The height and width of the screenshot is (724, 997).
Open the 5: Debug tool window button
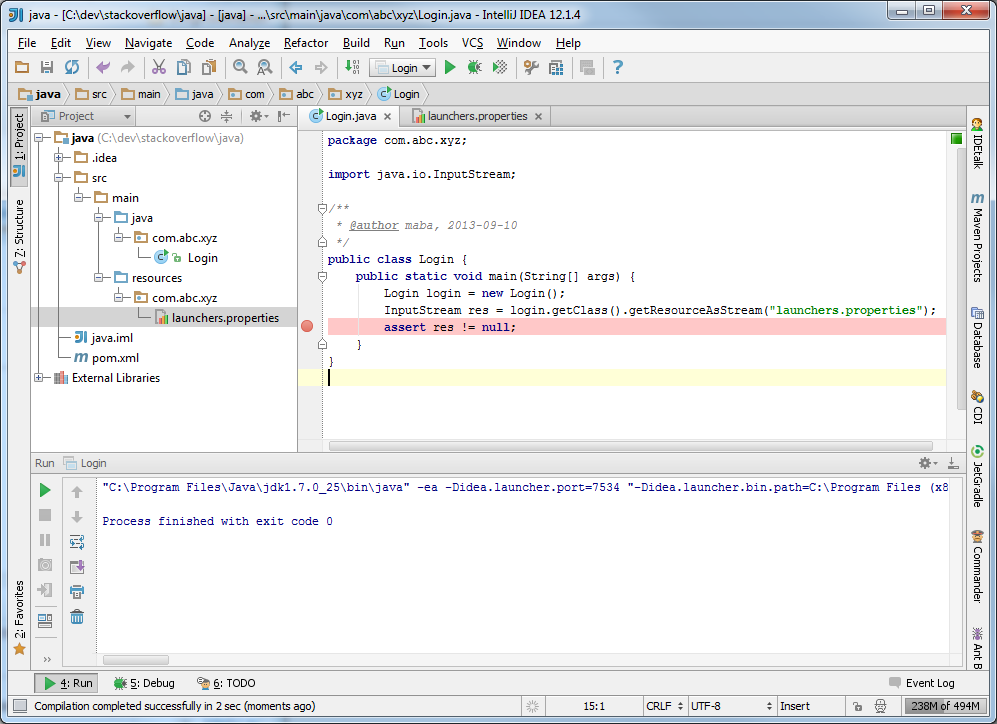click(144, 683)
